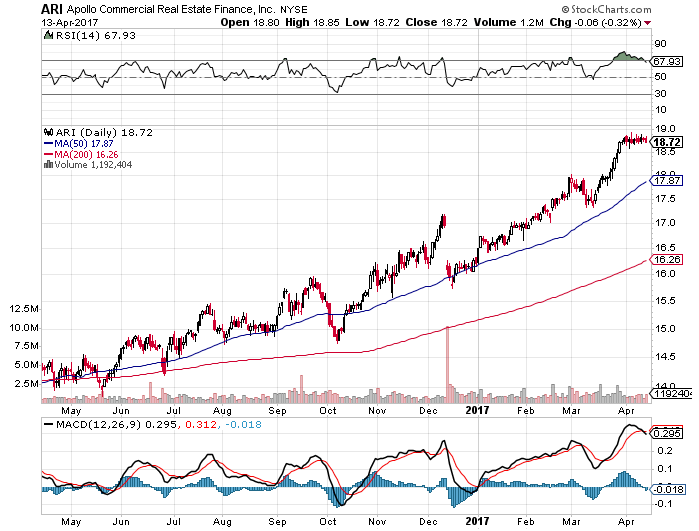699x531 pixels.
Task: Click the volume bars icon in the legend
Action: (48, 165)
